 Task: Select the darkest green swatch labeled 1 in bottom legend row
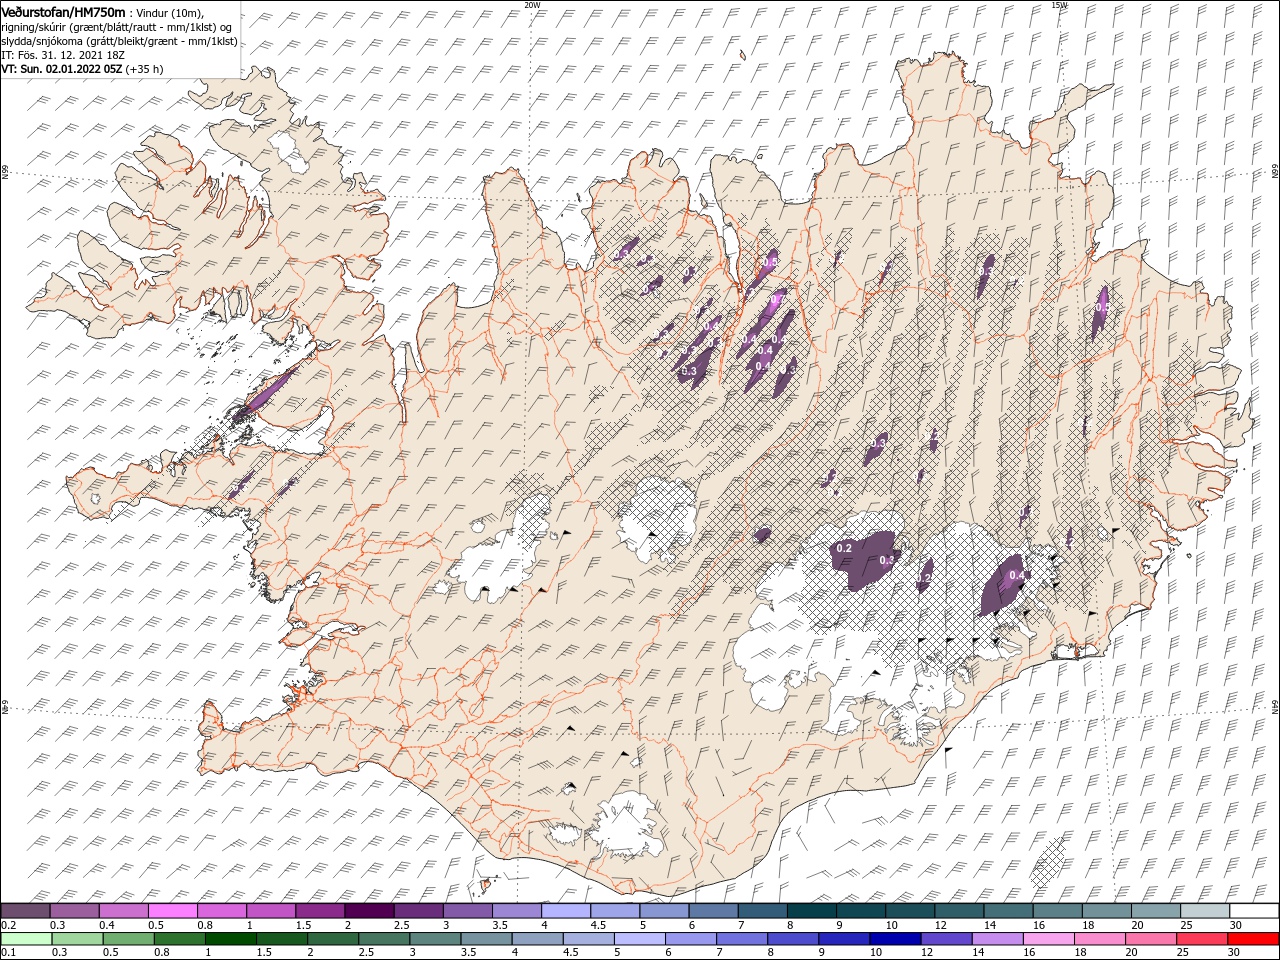[x=231, y=938]
